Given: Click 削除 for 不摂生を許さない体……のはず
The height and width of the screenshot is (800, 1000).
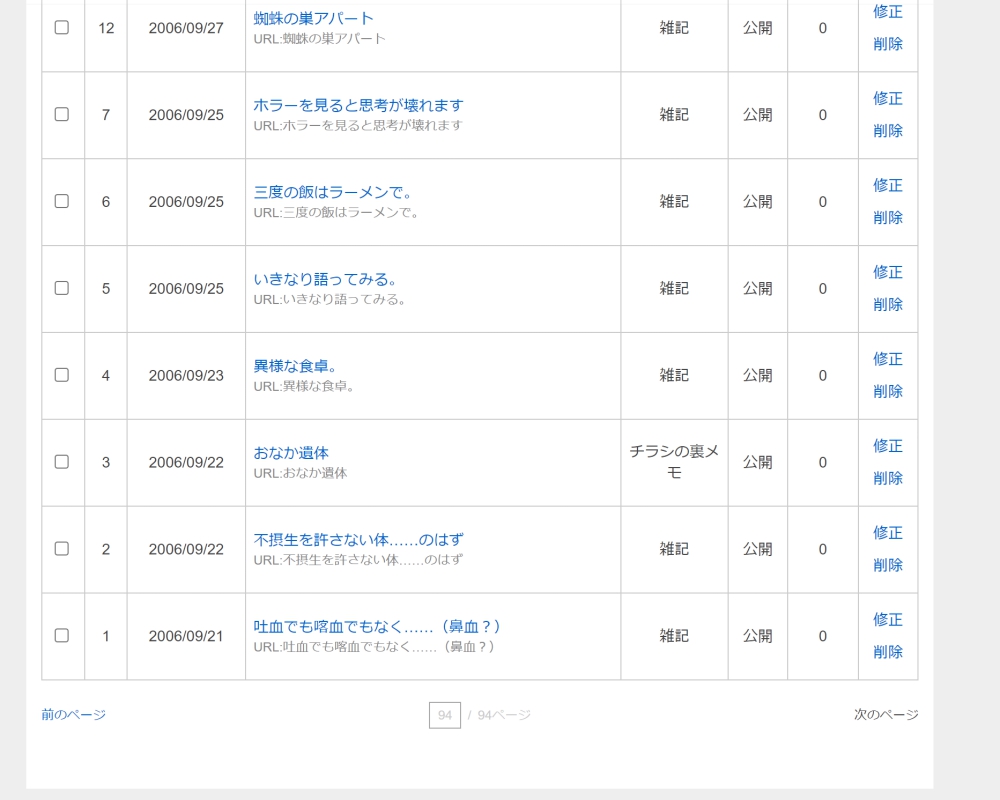Looking at the screenshot, I should 888,565.
